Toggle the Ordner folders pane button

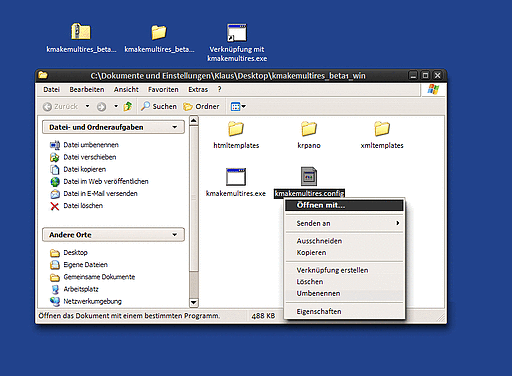pos(201,106)
